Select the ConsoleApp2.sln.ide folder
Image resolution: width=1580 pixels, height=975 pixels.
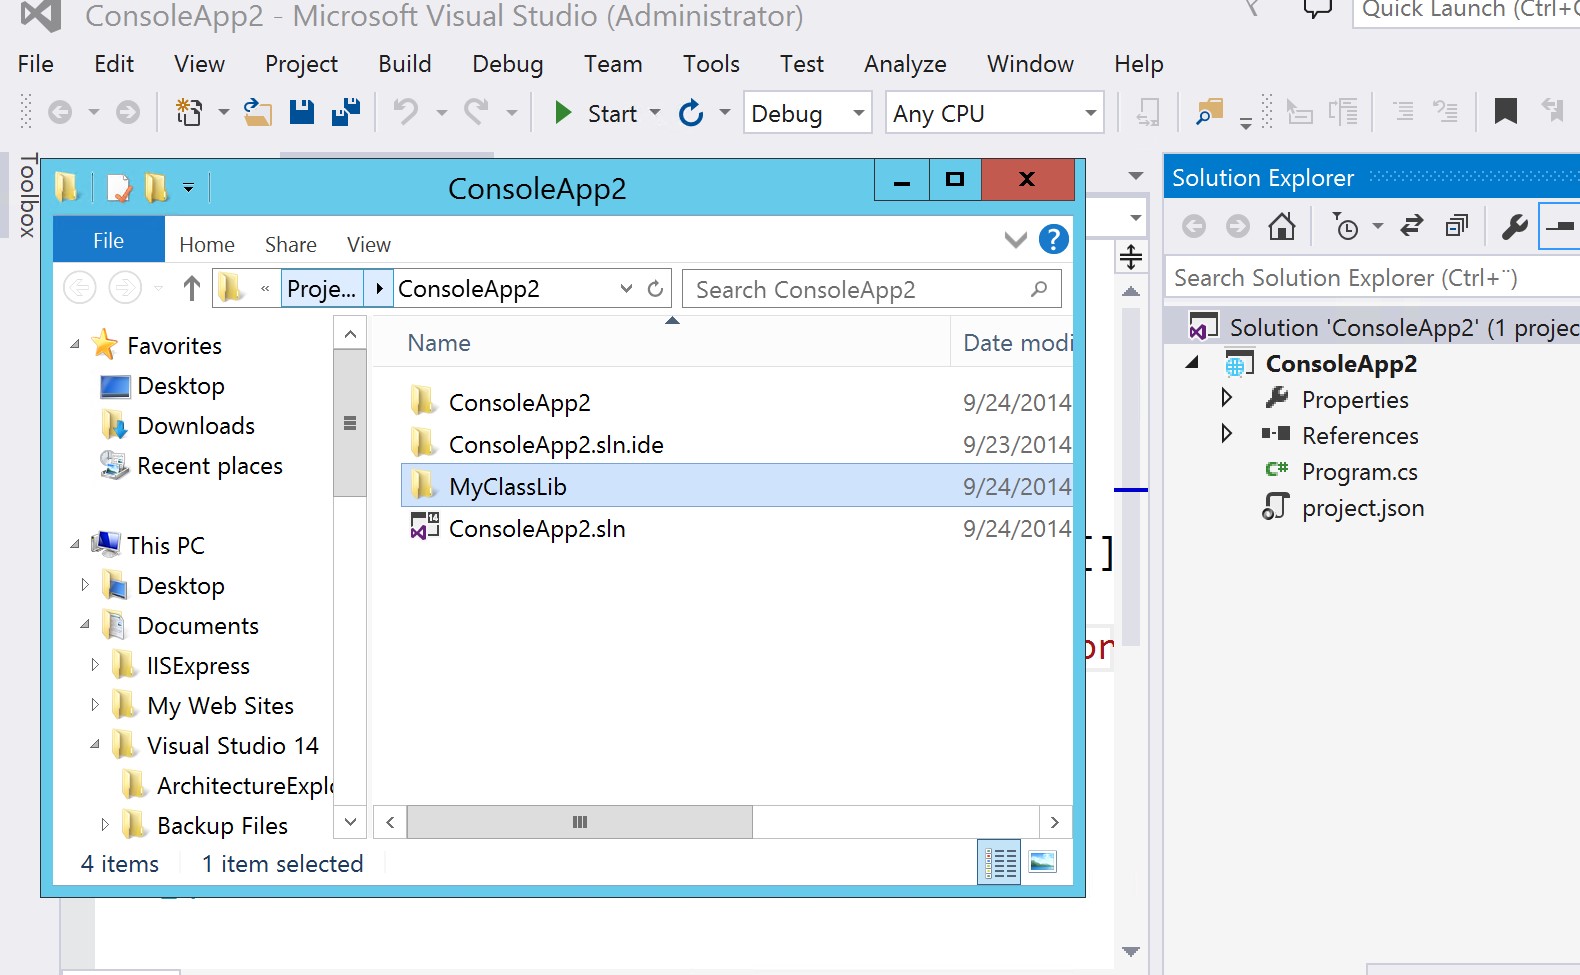pyautogui.click(x=556, y=444)
